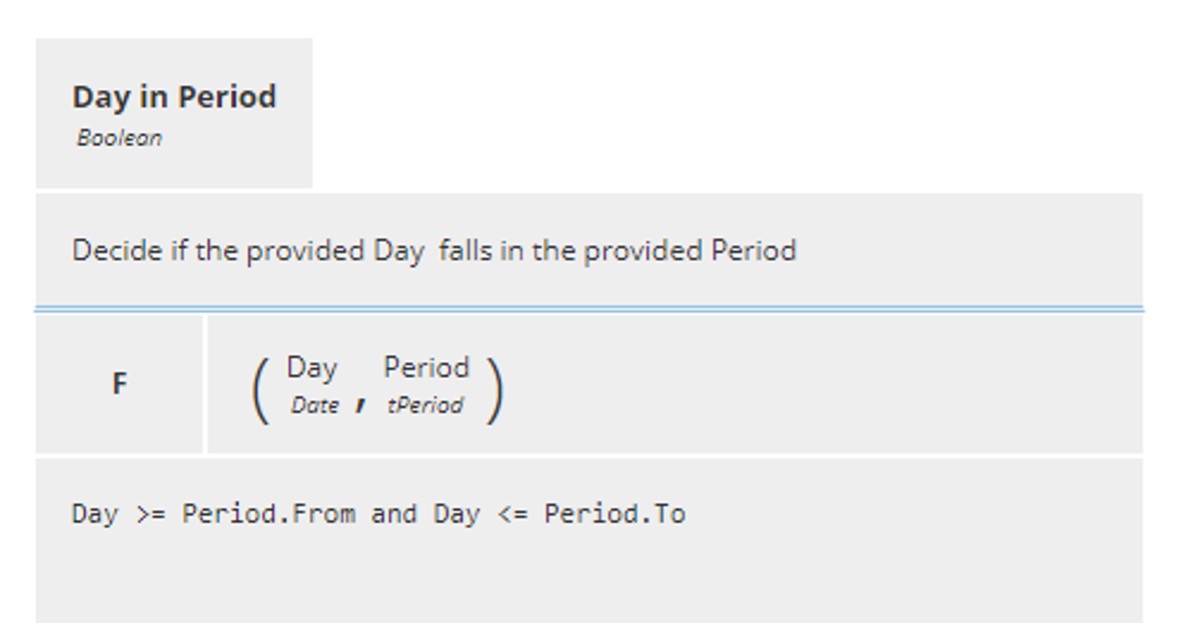Select the Period parameter name
Image resolution: width=1180 pixels, height=624 pixels.
coord(427,367)
